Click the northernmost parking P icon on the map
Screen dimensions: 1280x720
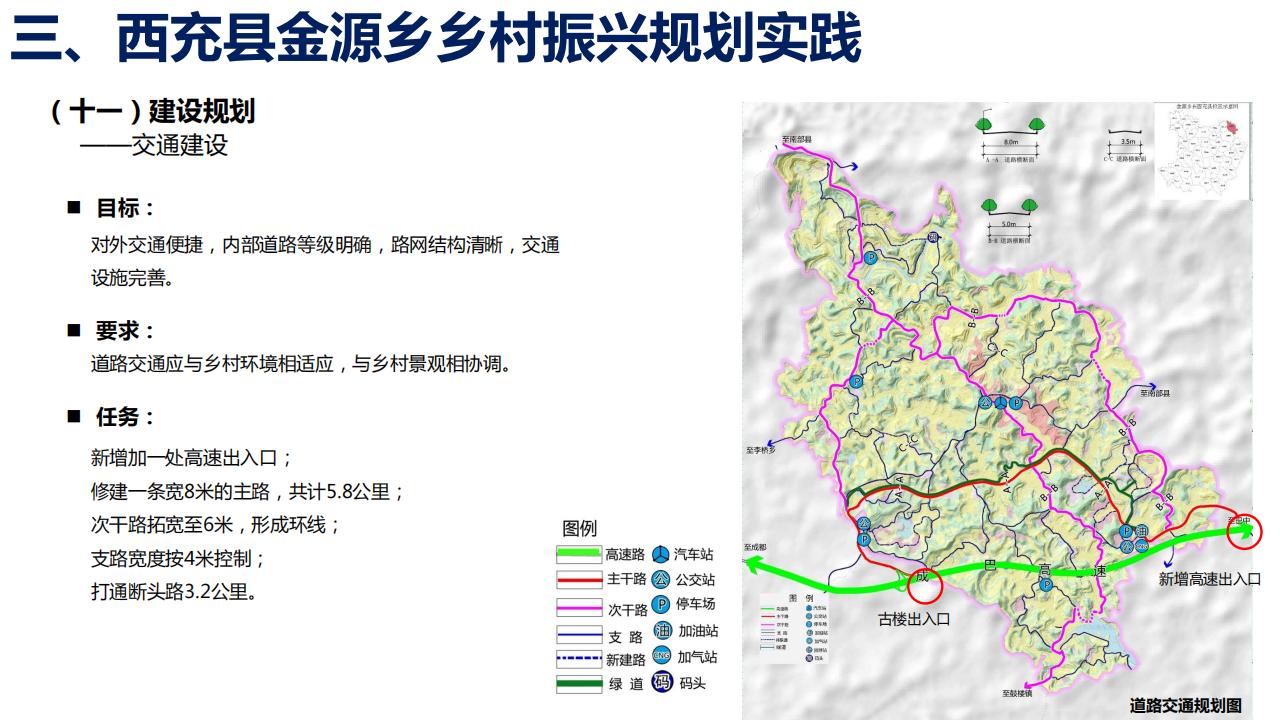click(870, 257)
